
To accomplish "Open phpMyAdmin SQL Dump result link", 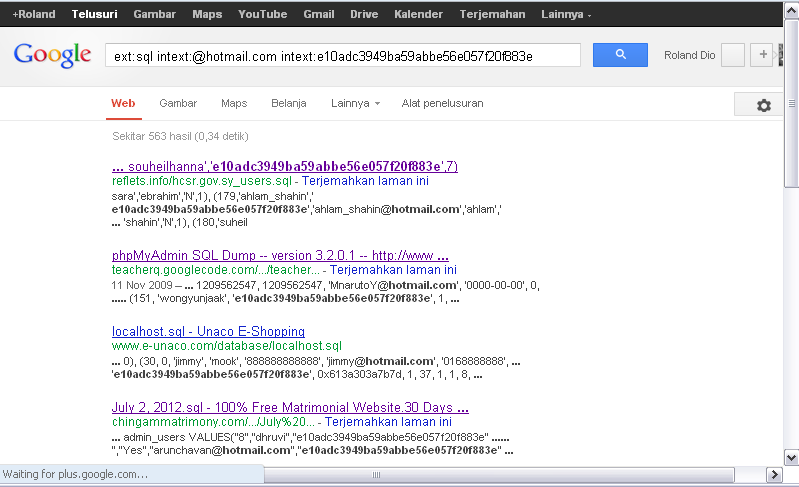I will click(x=280, y=255).
